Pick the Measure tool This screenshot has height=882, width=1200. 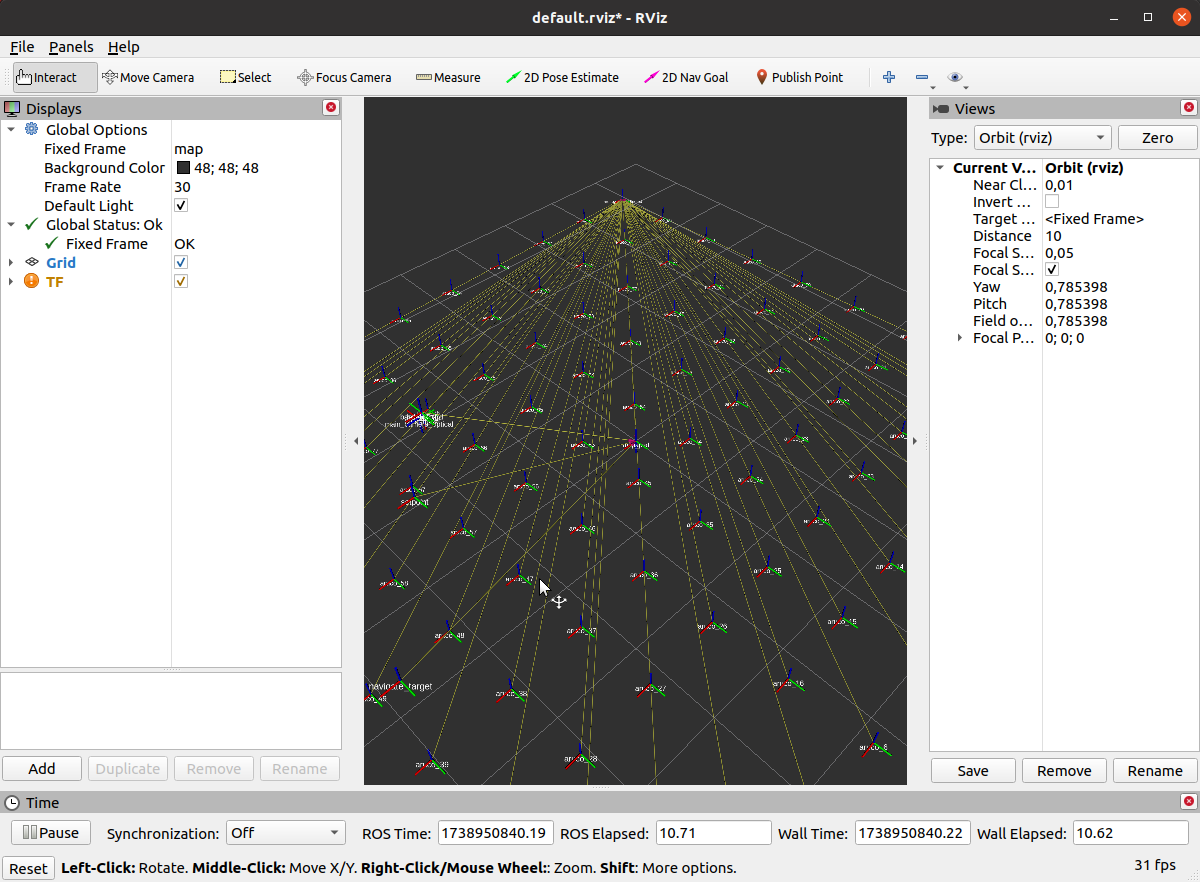[x=448, y=77]
